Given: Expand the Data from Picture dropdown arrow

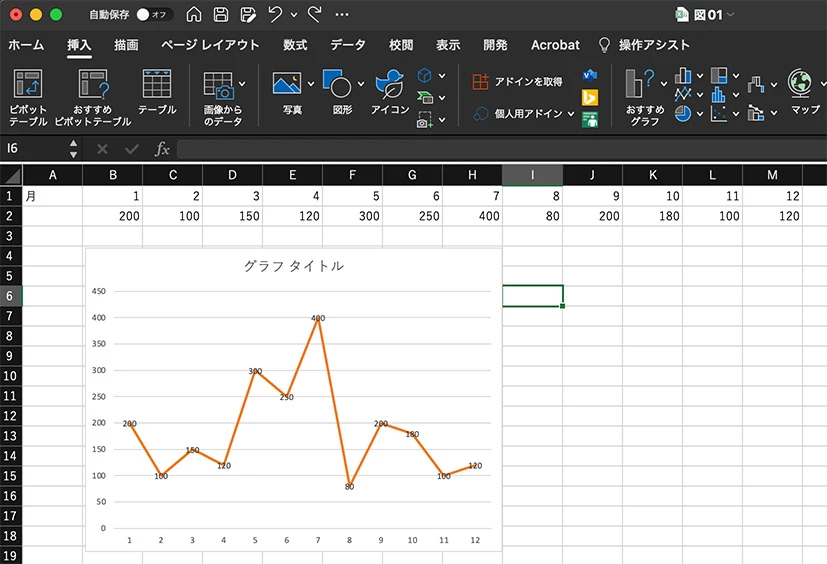Looking at the screenshot, I should (242, 84).
